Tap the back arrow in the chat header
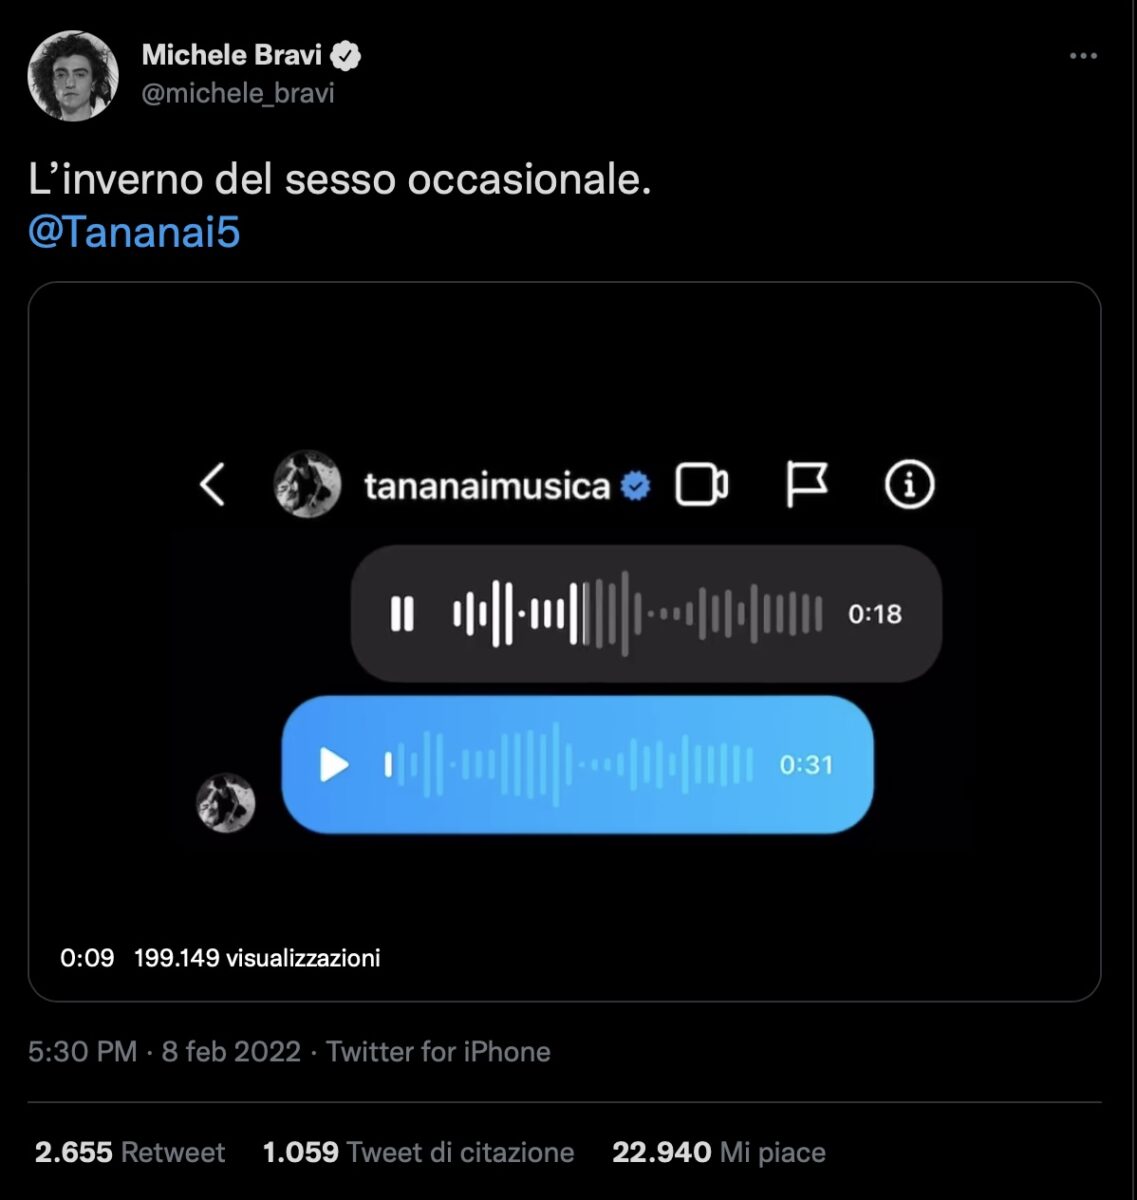 click(212, 486)
